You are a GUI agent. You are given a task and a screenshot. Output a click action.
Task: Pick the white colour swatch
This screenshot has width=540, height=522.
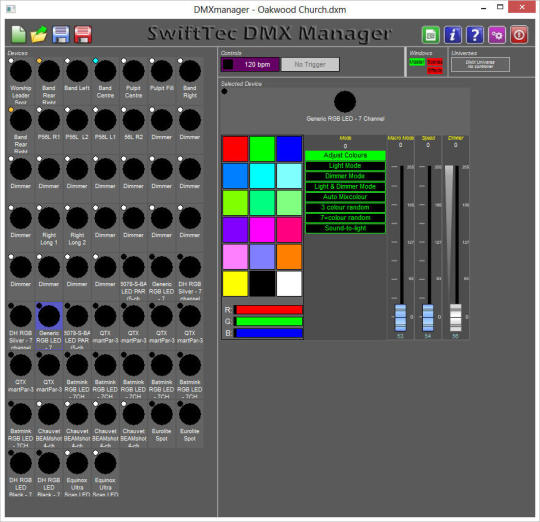pyautogui.click(x=289, y=284)
